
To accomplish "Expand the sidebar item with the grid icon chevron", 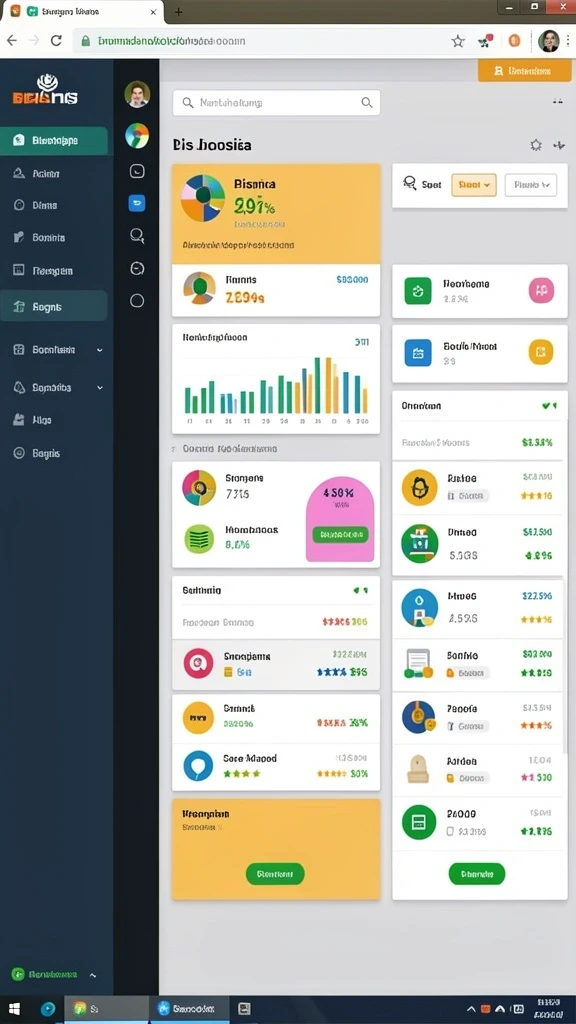I will click(x=100, y=350).
